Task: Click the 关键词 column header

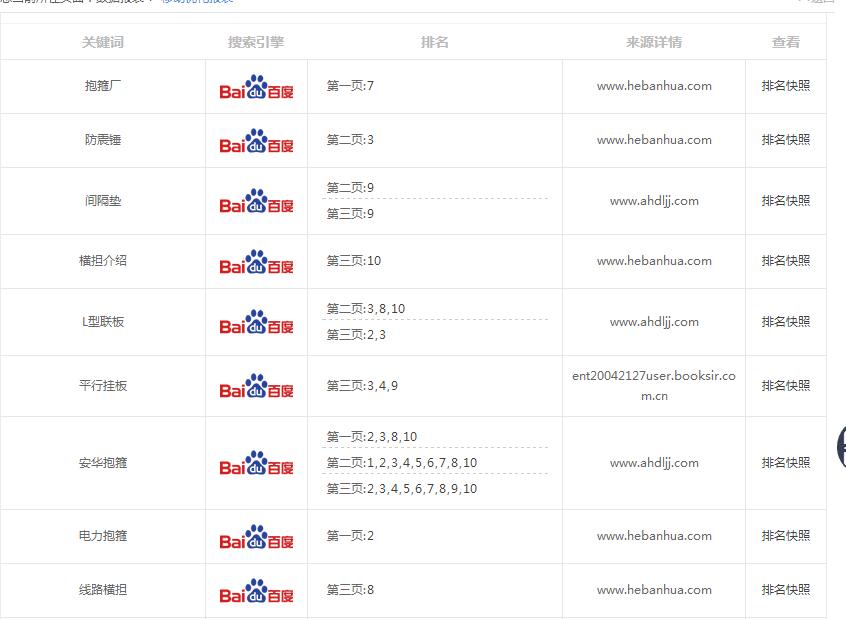Action: (103, 42)
